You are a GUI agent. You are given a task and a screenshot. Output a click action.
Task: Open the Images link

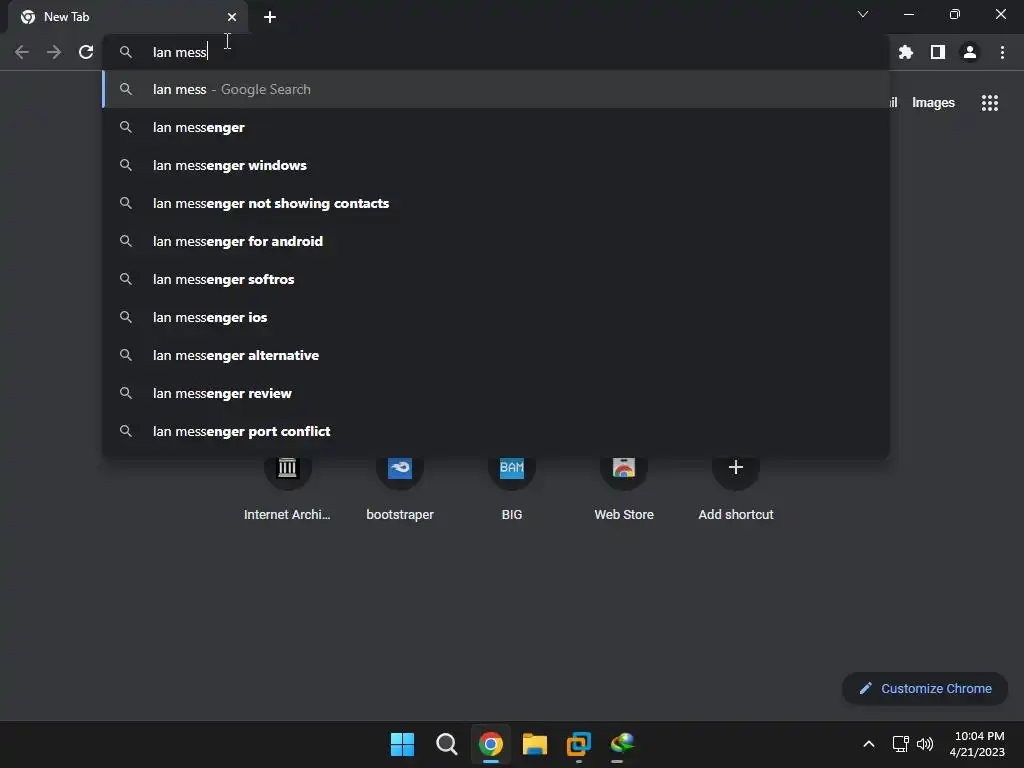[933, 103]
